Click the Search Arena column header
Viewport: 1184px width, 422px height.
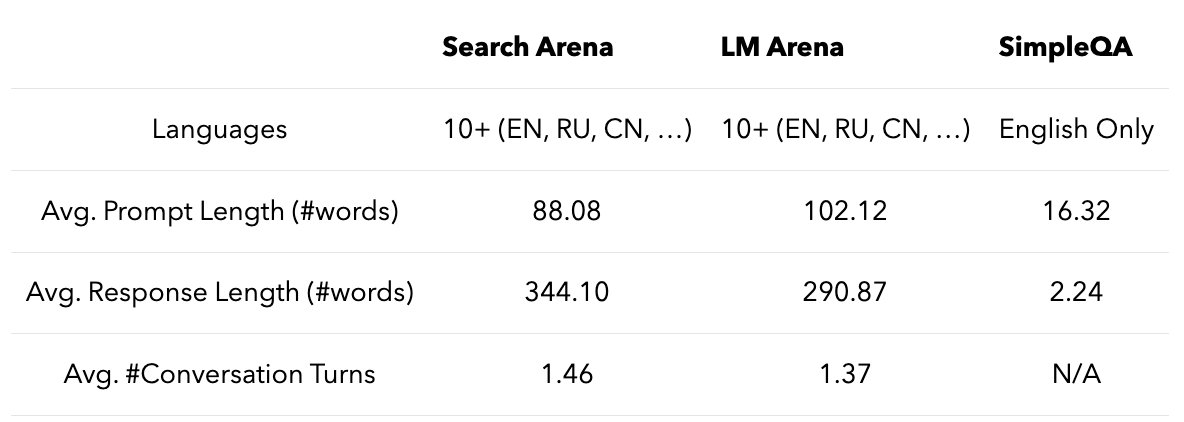click(x=527, y=47)
